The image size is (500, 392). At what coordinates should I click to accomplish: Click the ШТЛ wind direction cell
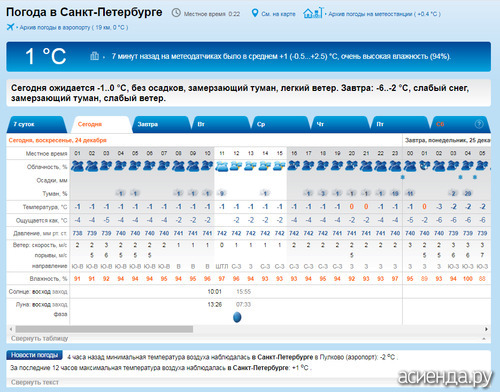[222, 266]
